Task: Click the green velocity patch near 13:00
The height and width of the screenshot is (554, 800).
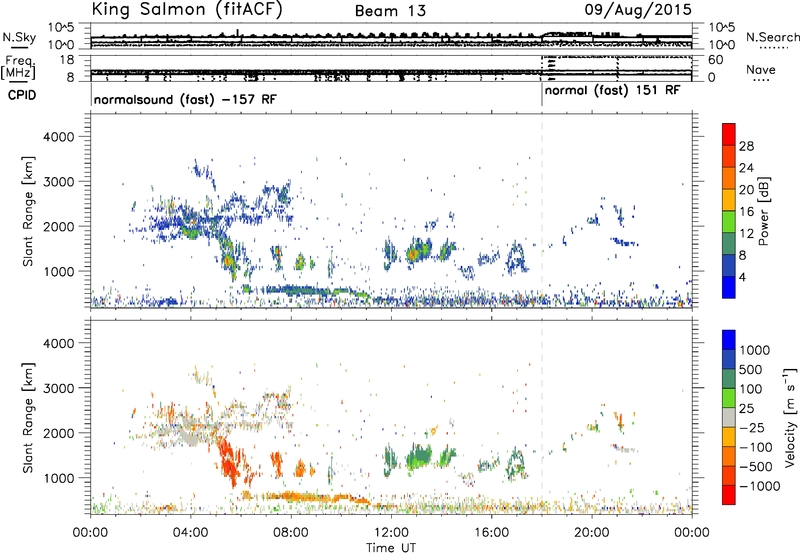Action: click(x=419, y=457)
